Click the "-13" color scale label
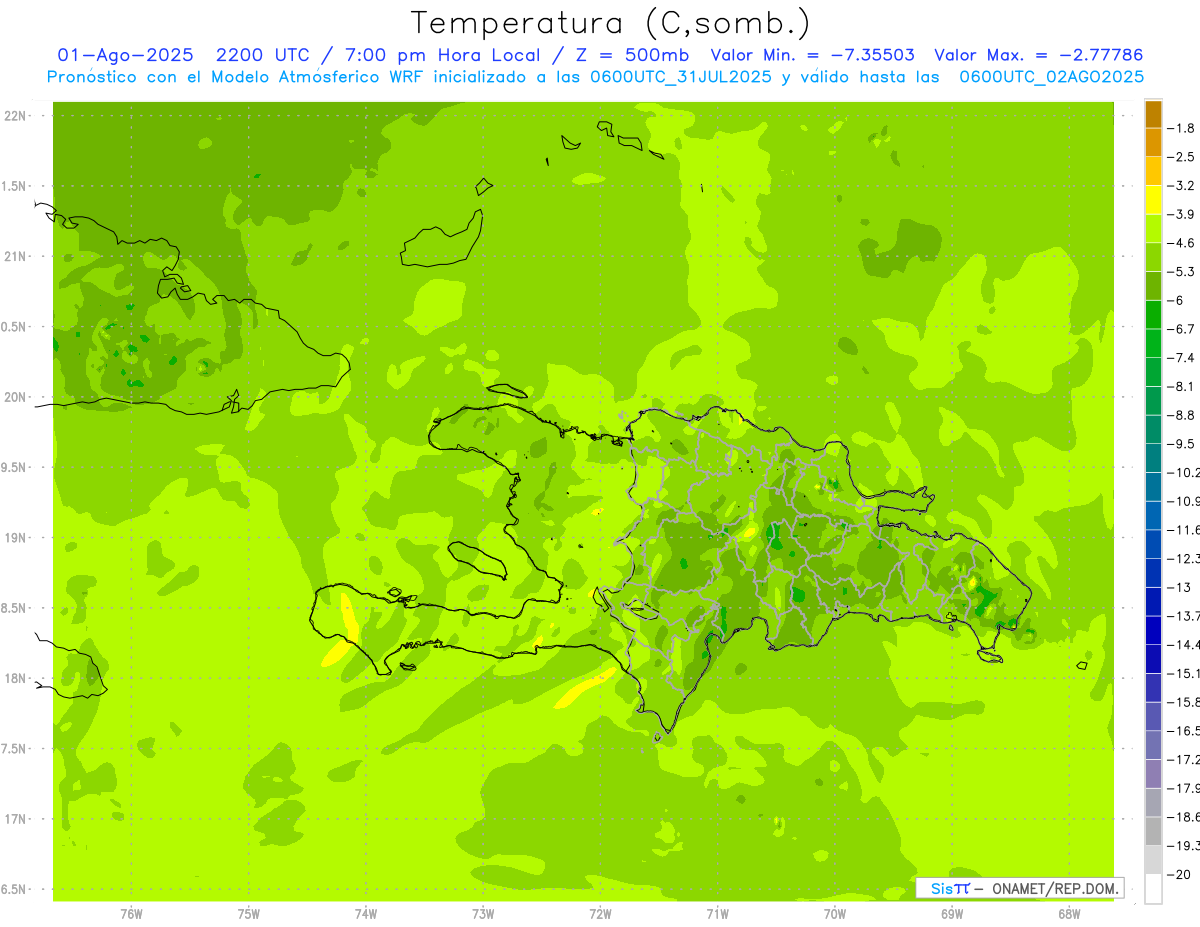Screen dimensions: 1200x927 [1180, 587]
